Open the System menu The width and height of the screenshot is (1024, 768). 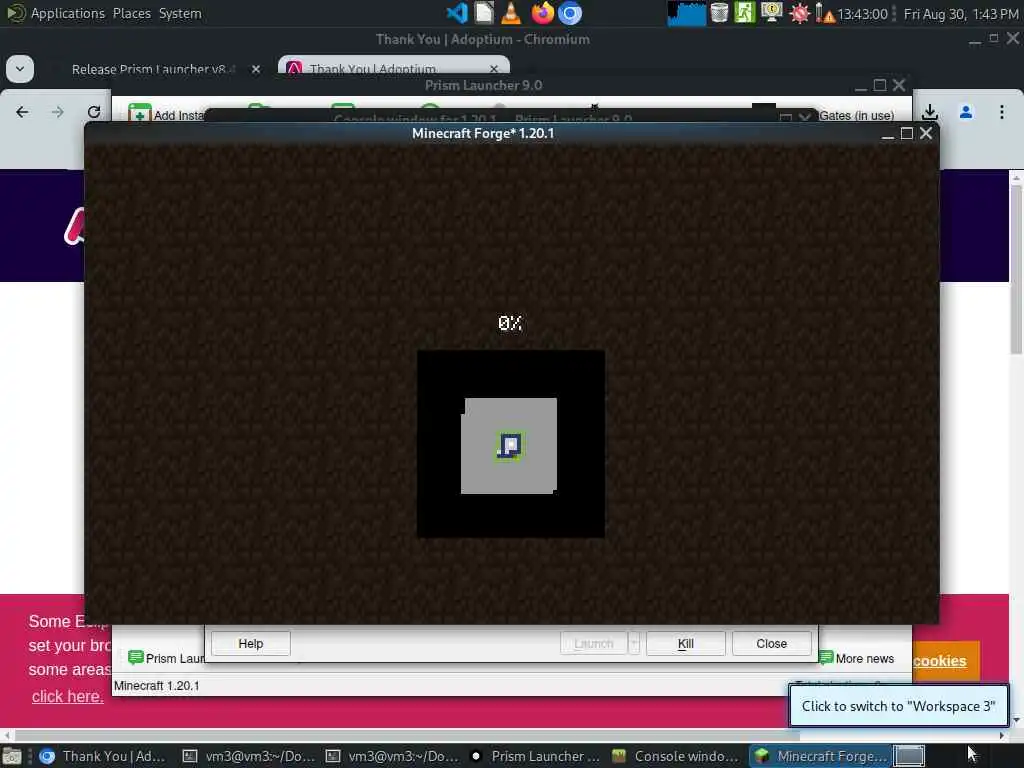(180, 13)
